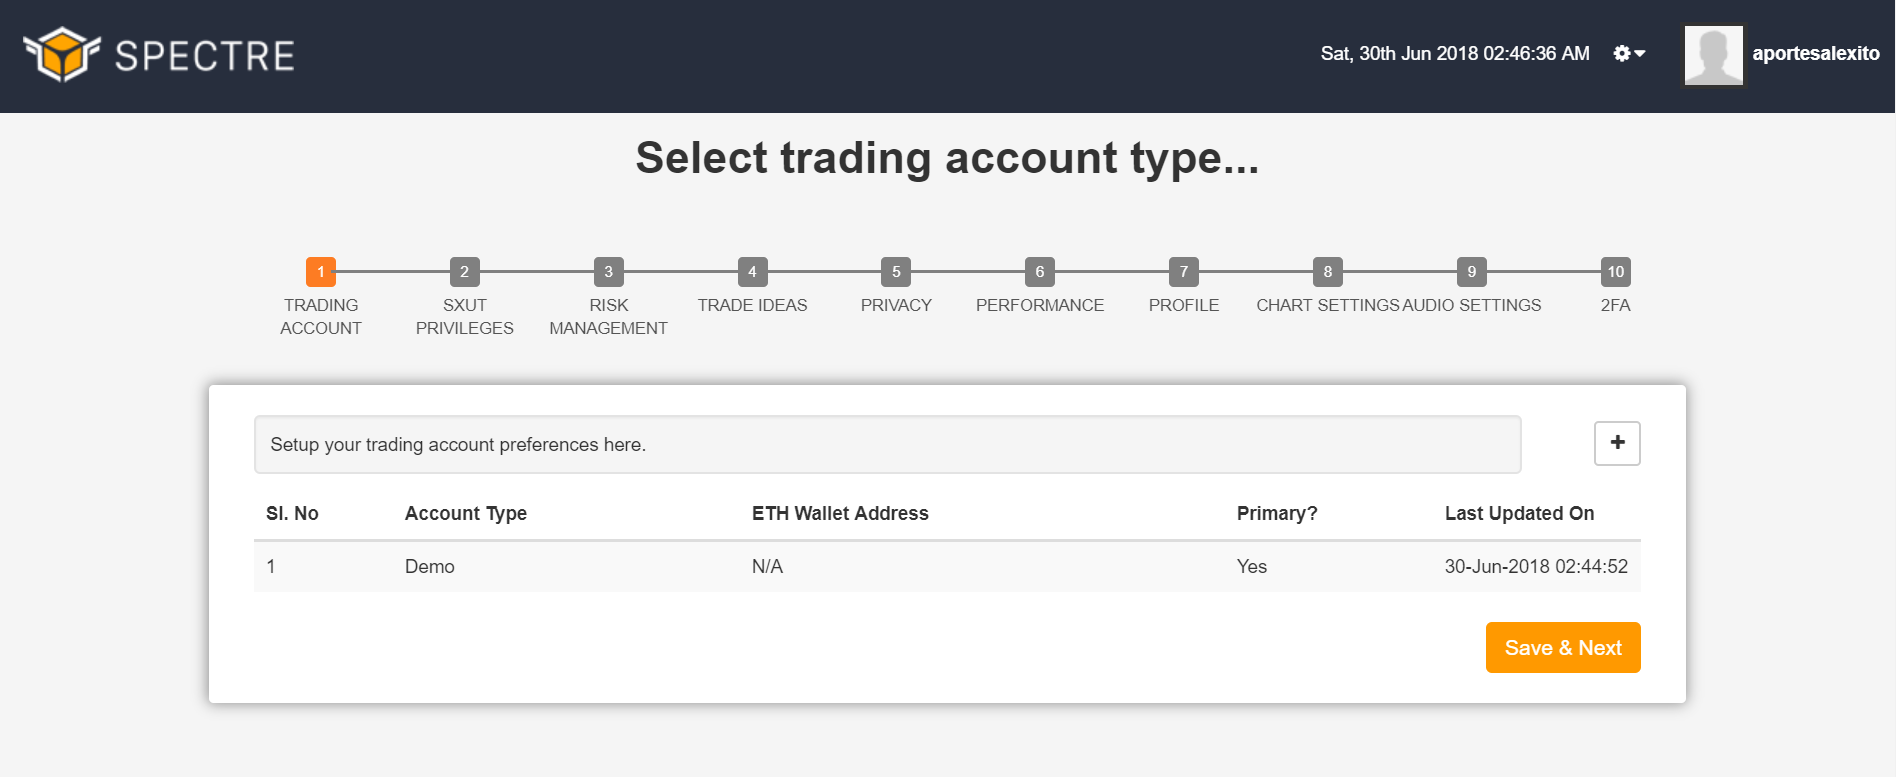The width and height of the screenshot is (1896, 777).
Task: Open the aportesalexito username menu
Action: [x=1815, y=54]
